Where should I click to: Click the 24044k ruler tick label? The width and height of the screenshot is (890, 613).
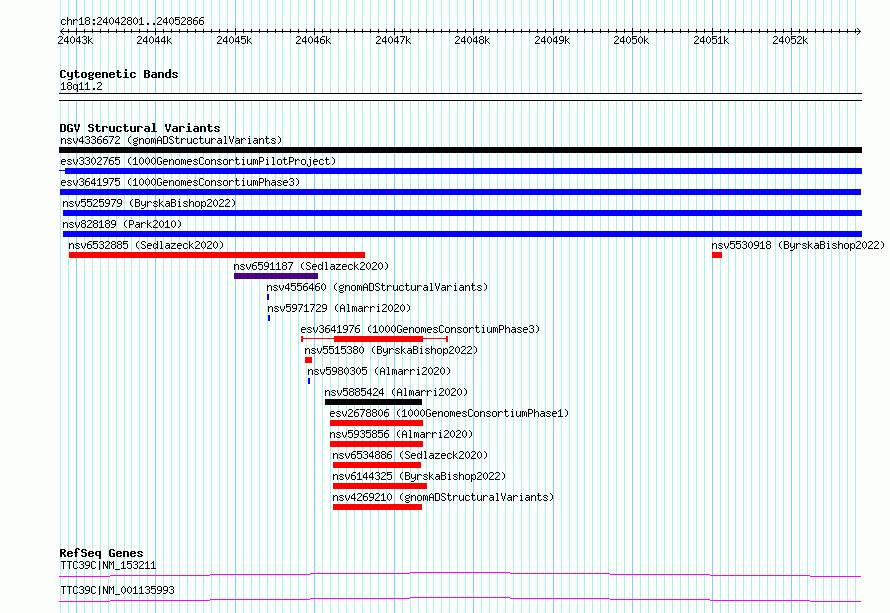pos(154,40)
